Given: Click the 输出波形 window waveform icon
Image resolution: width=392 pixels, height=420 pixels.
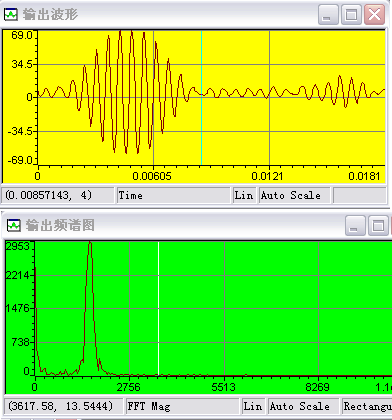Looking at the screenshot, I should click(x=10, y=14).
